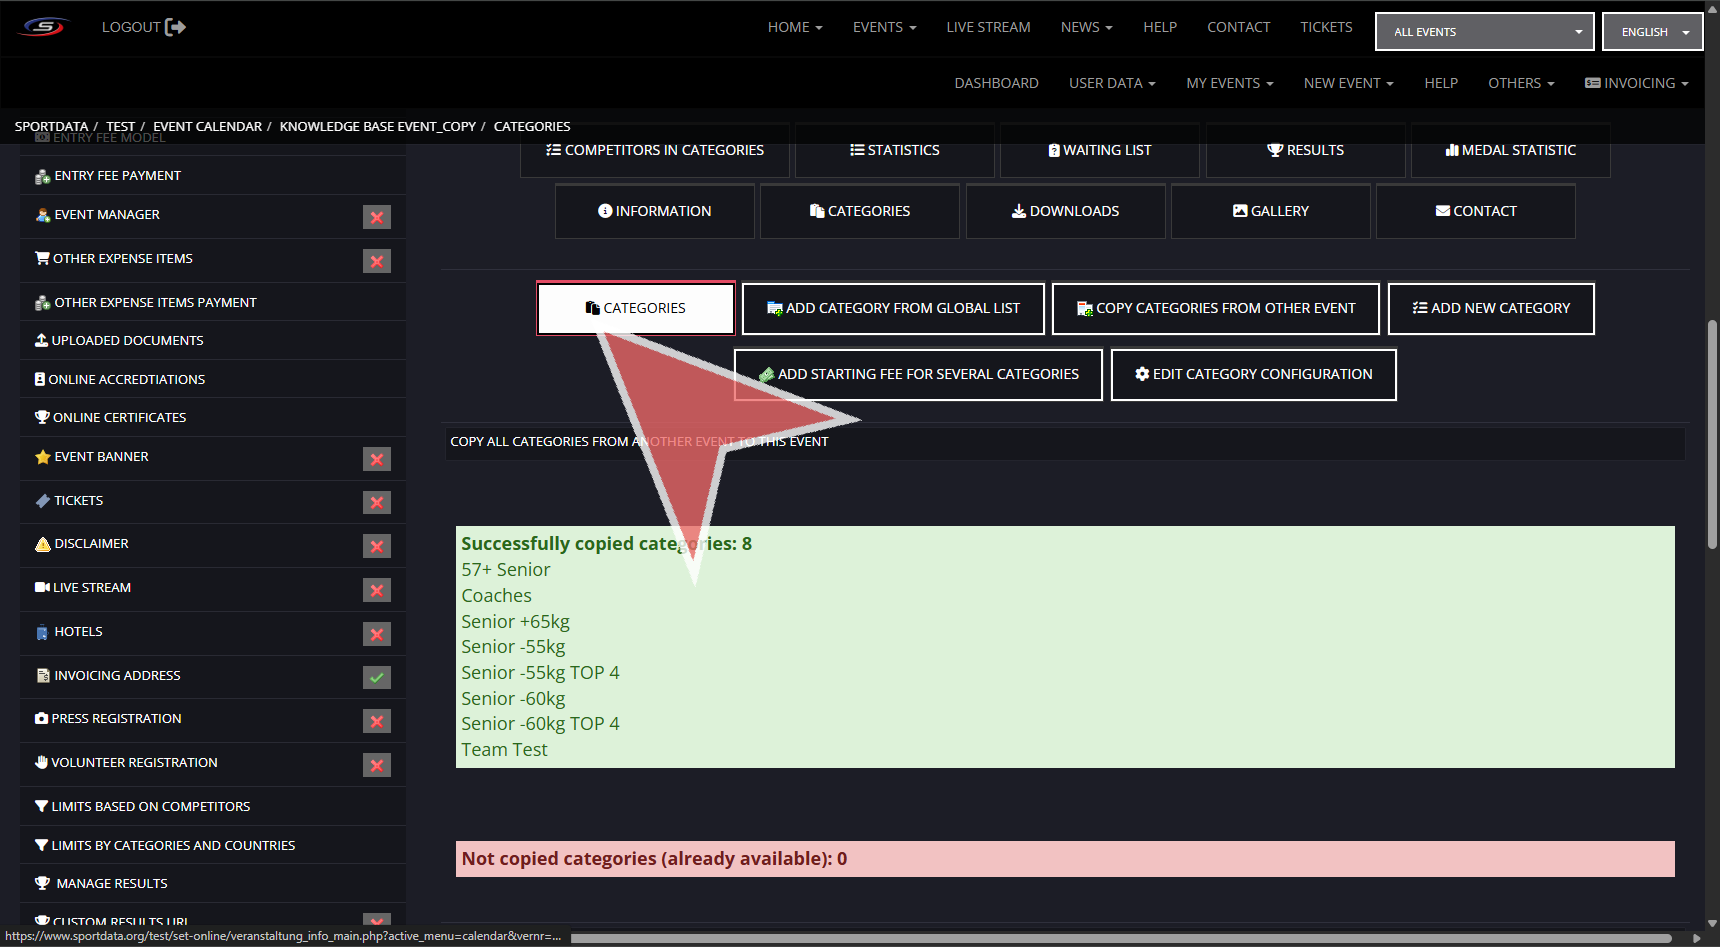
Task: Click the camera icon for Press Registration
Action: pyautogui.click(x=41, y=719)
